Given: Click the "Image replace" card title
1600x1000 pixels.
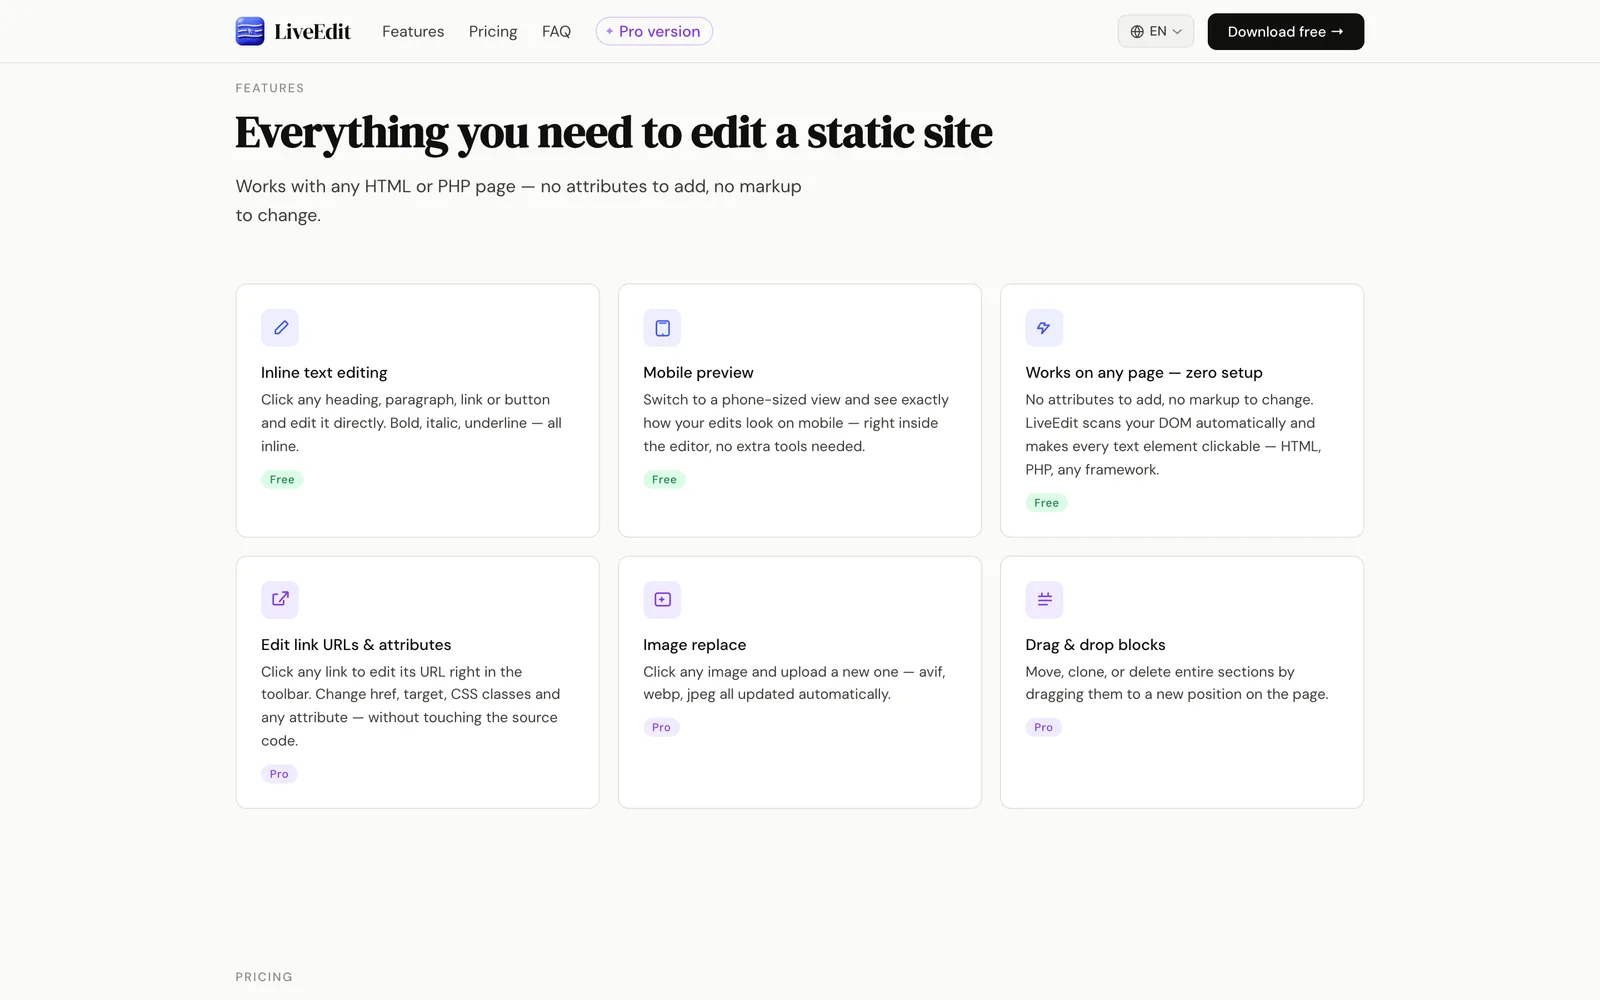Looking at the screenshot, I should (695, 645).
